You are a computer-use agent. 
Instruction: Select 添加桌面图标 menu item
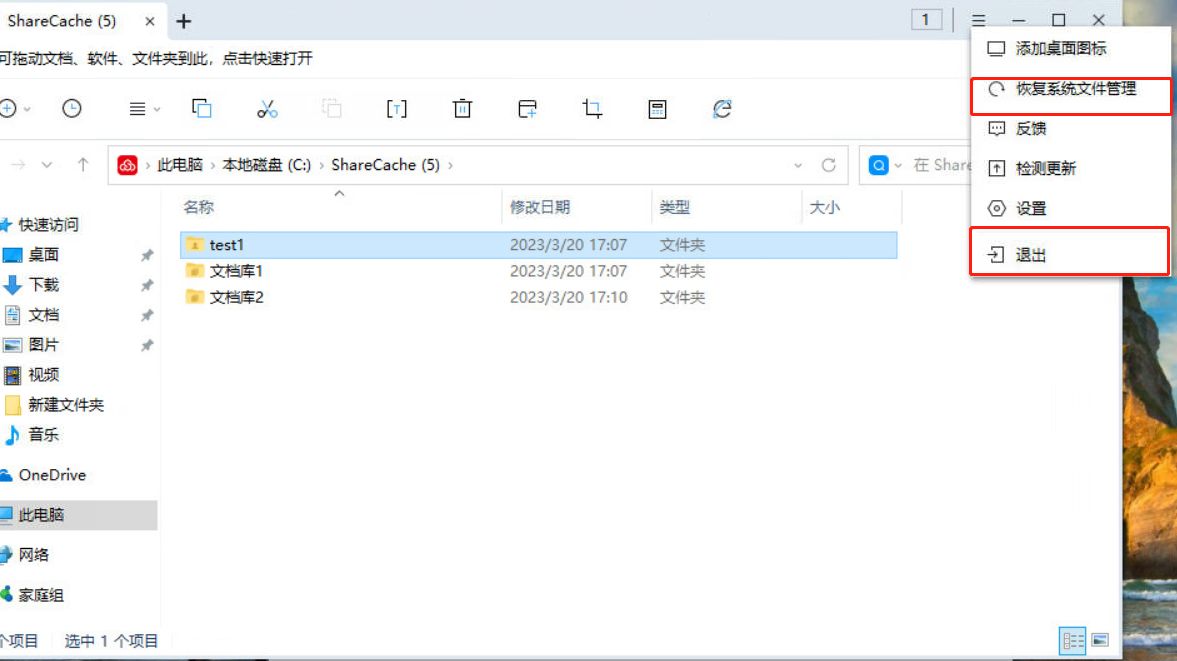coord(1070,49)
